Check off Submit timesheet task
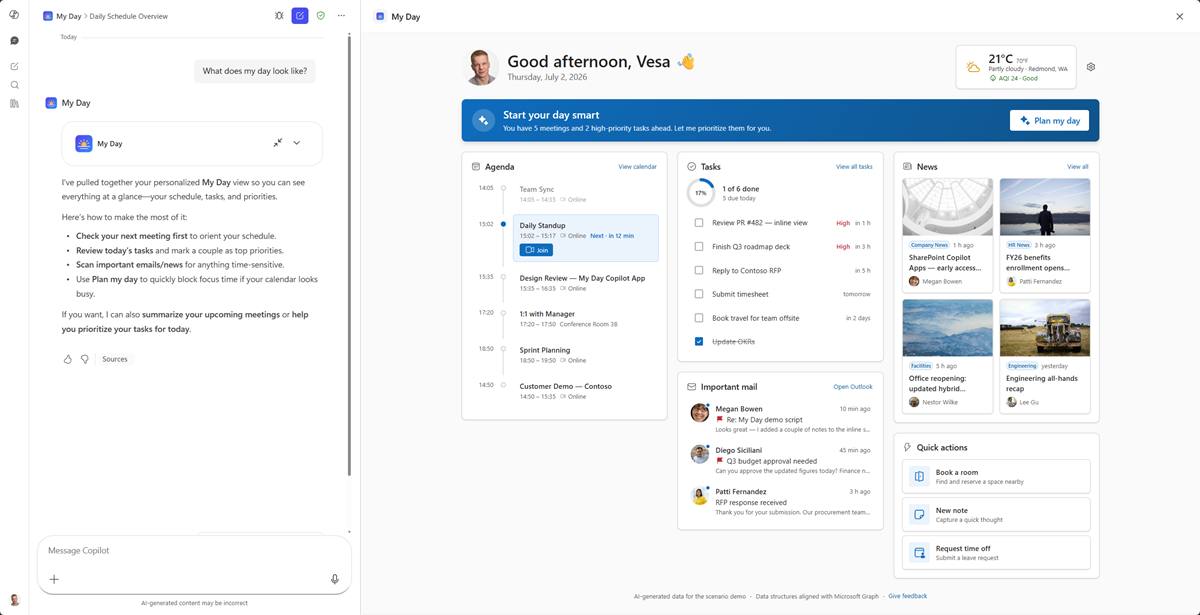Viewport: 1200px width, 615px height. coord(699,294)
